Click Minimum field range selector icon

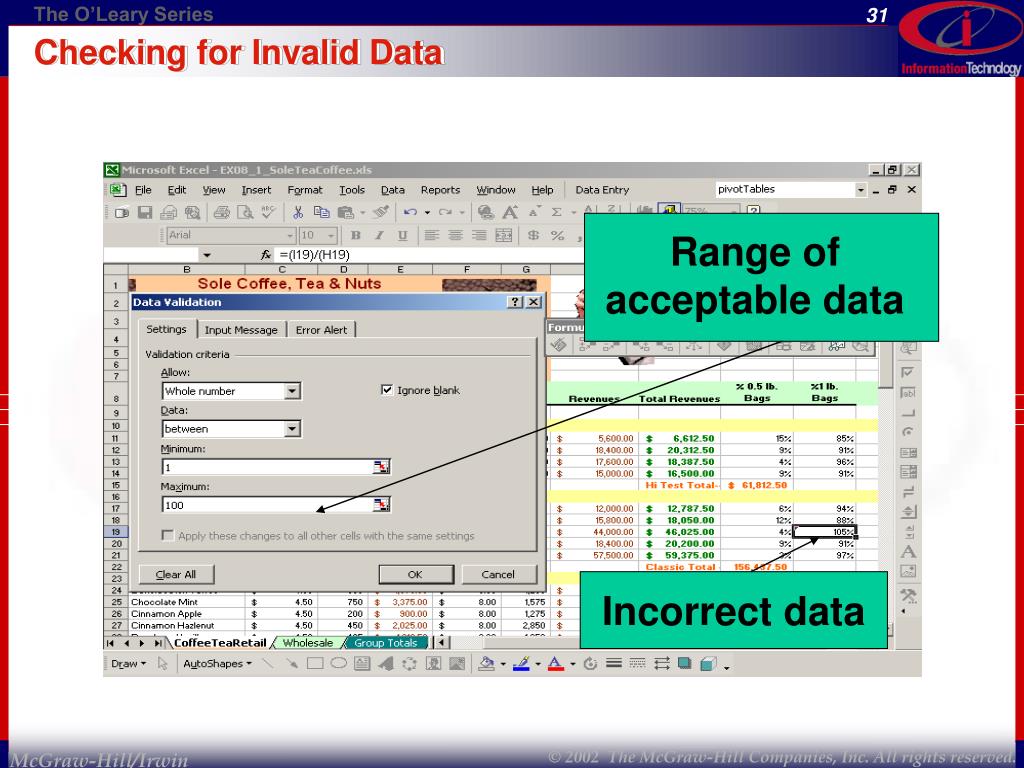[x=381, y=466]
